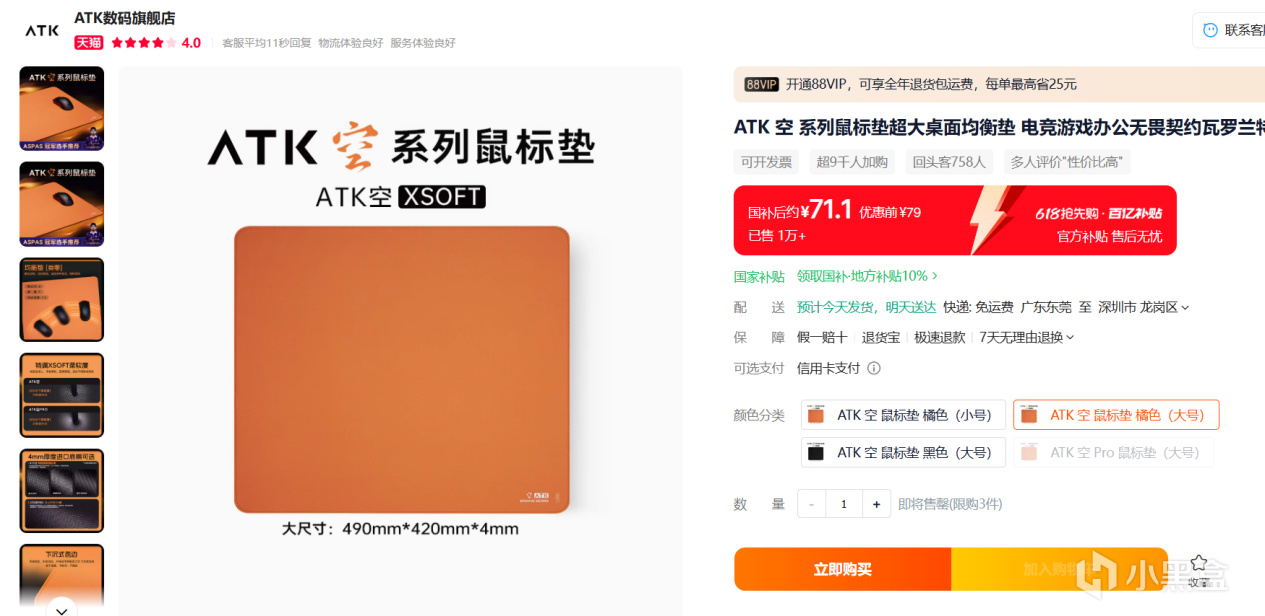
Task: Open customer service chat icon
Action: point(1210,30)
